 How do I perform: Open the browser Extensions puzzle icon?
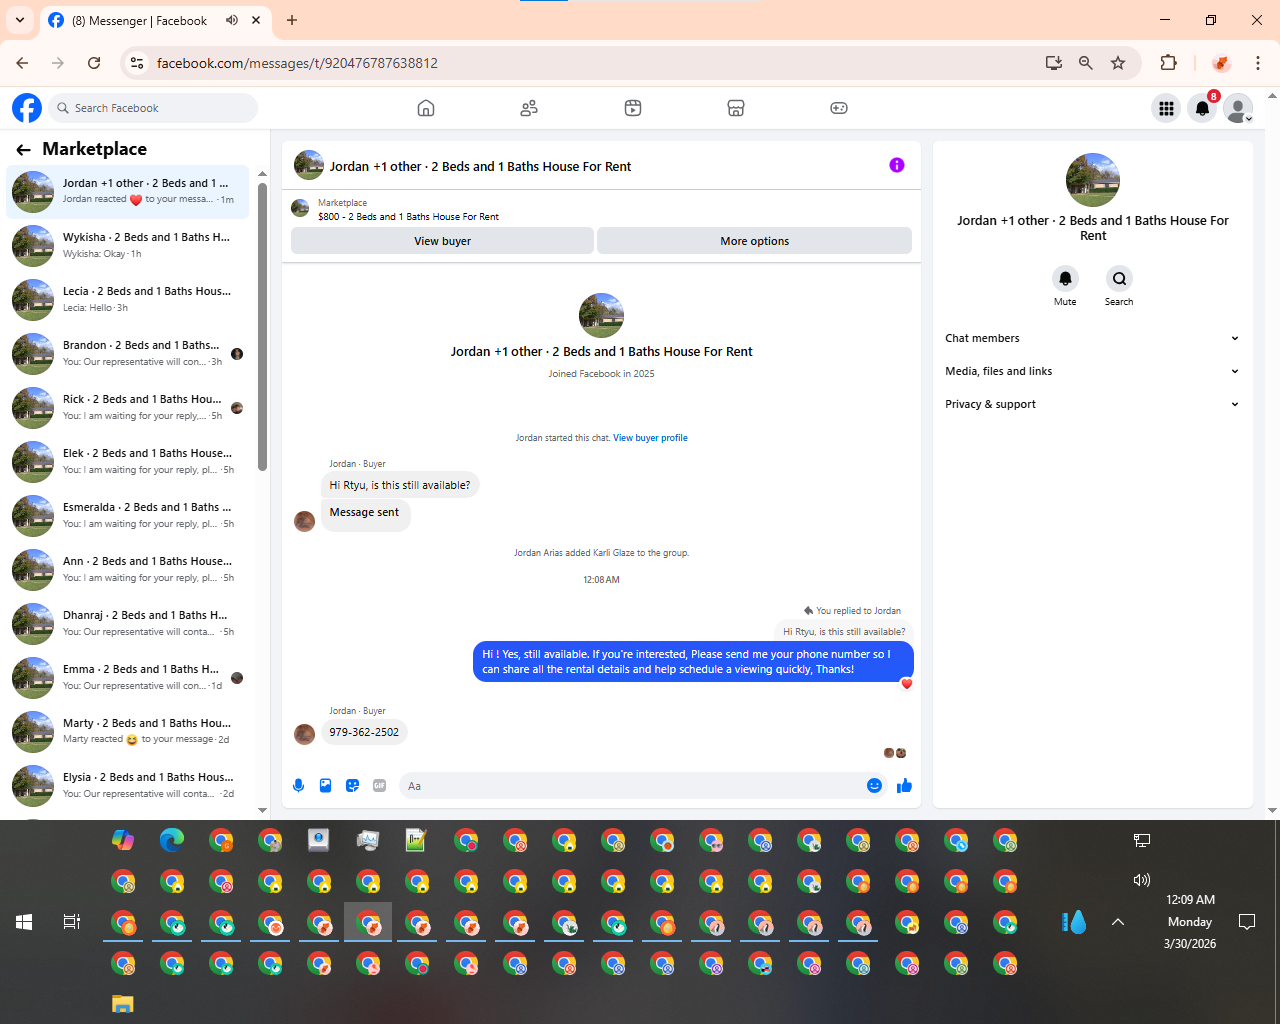[1168, 63]
